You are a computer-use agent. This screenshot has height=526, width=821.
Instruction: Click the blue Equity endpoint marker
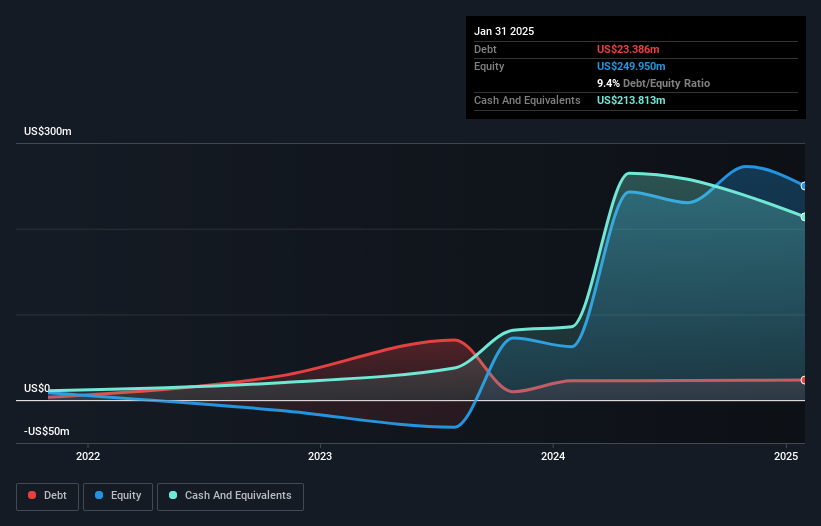(x=804, y=186)
